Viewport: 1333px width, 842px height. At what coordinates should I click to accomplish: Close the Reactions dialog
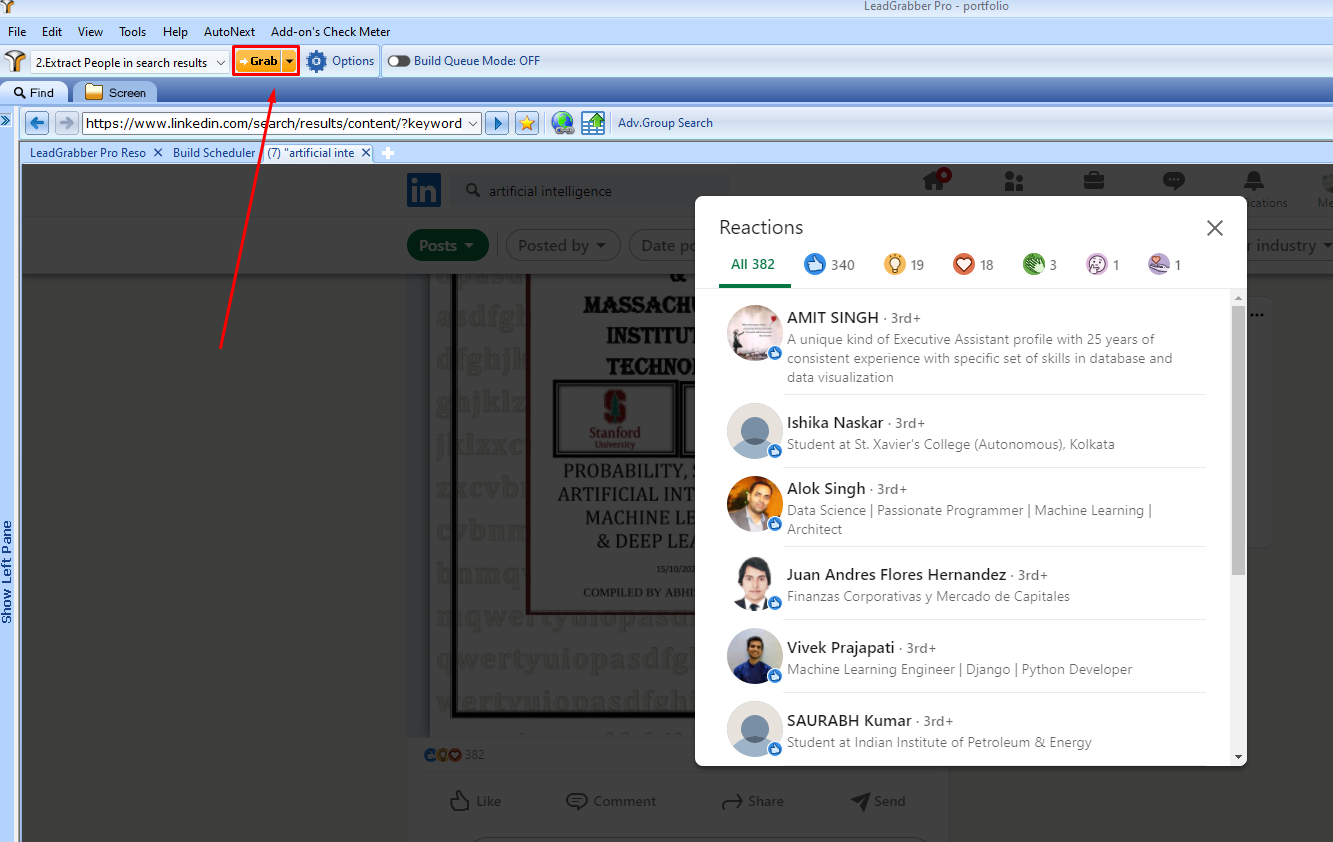click(1215, 228)
